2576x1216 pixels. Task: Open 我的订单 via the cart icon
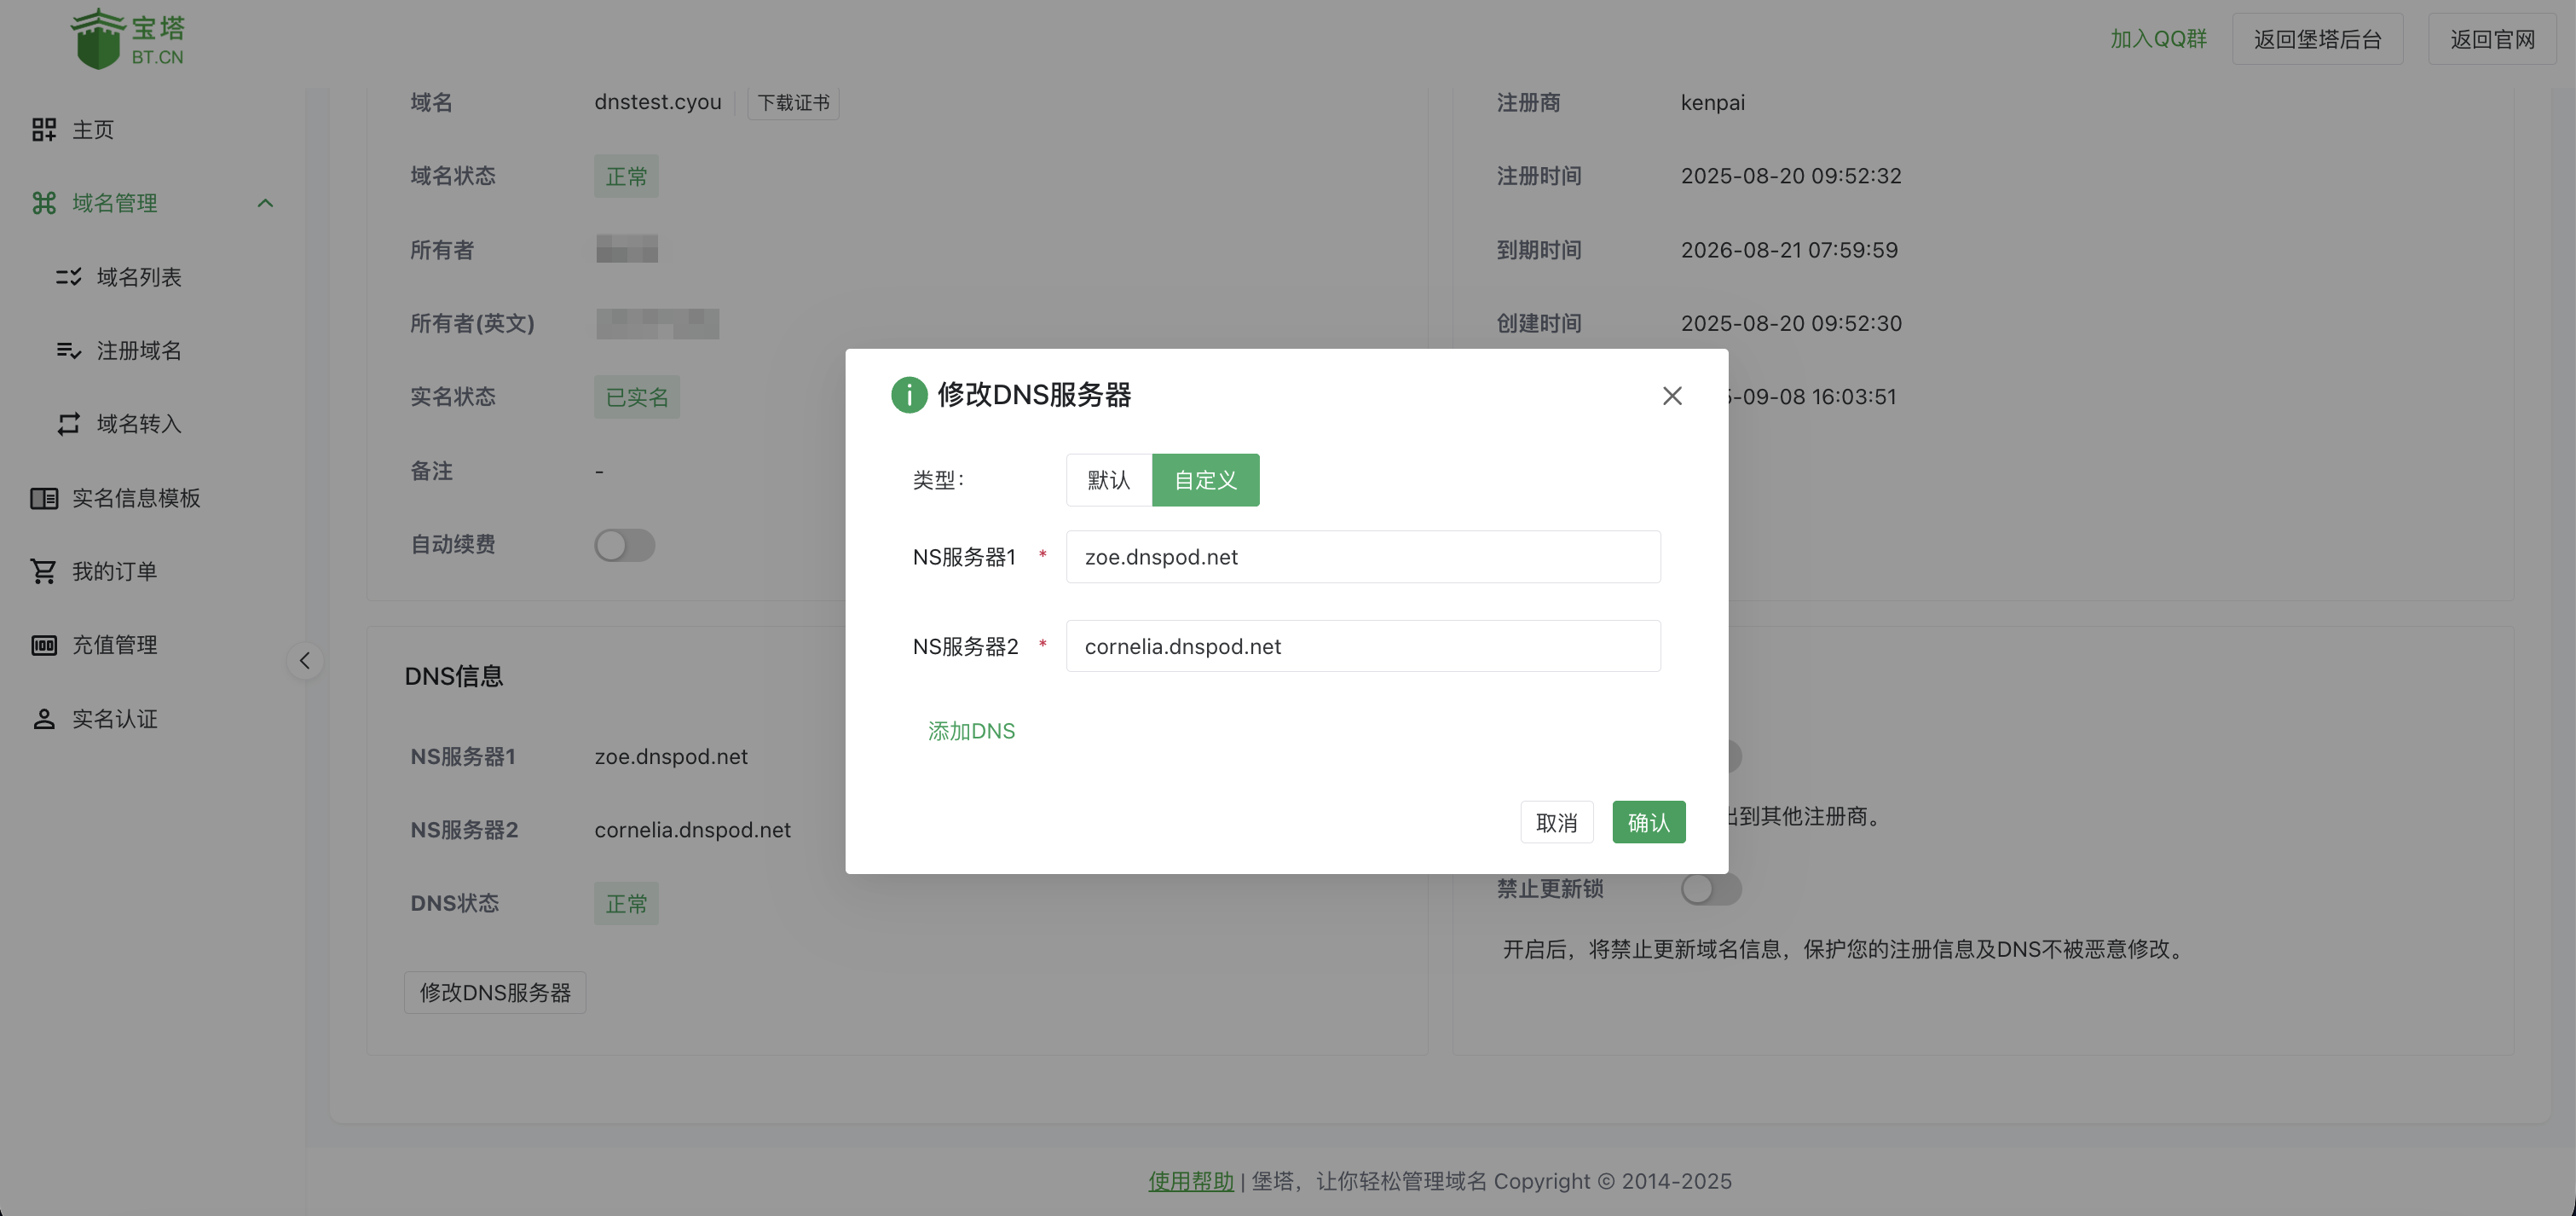pyautogui.click(x=43, y=570)
